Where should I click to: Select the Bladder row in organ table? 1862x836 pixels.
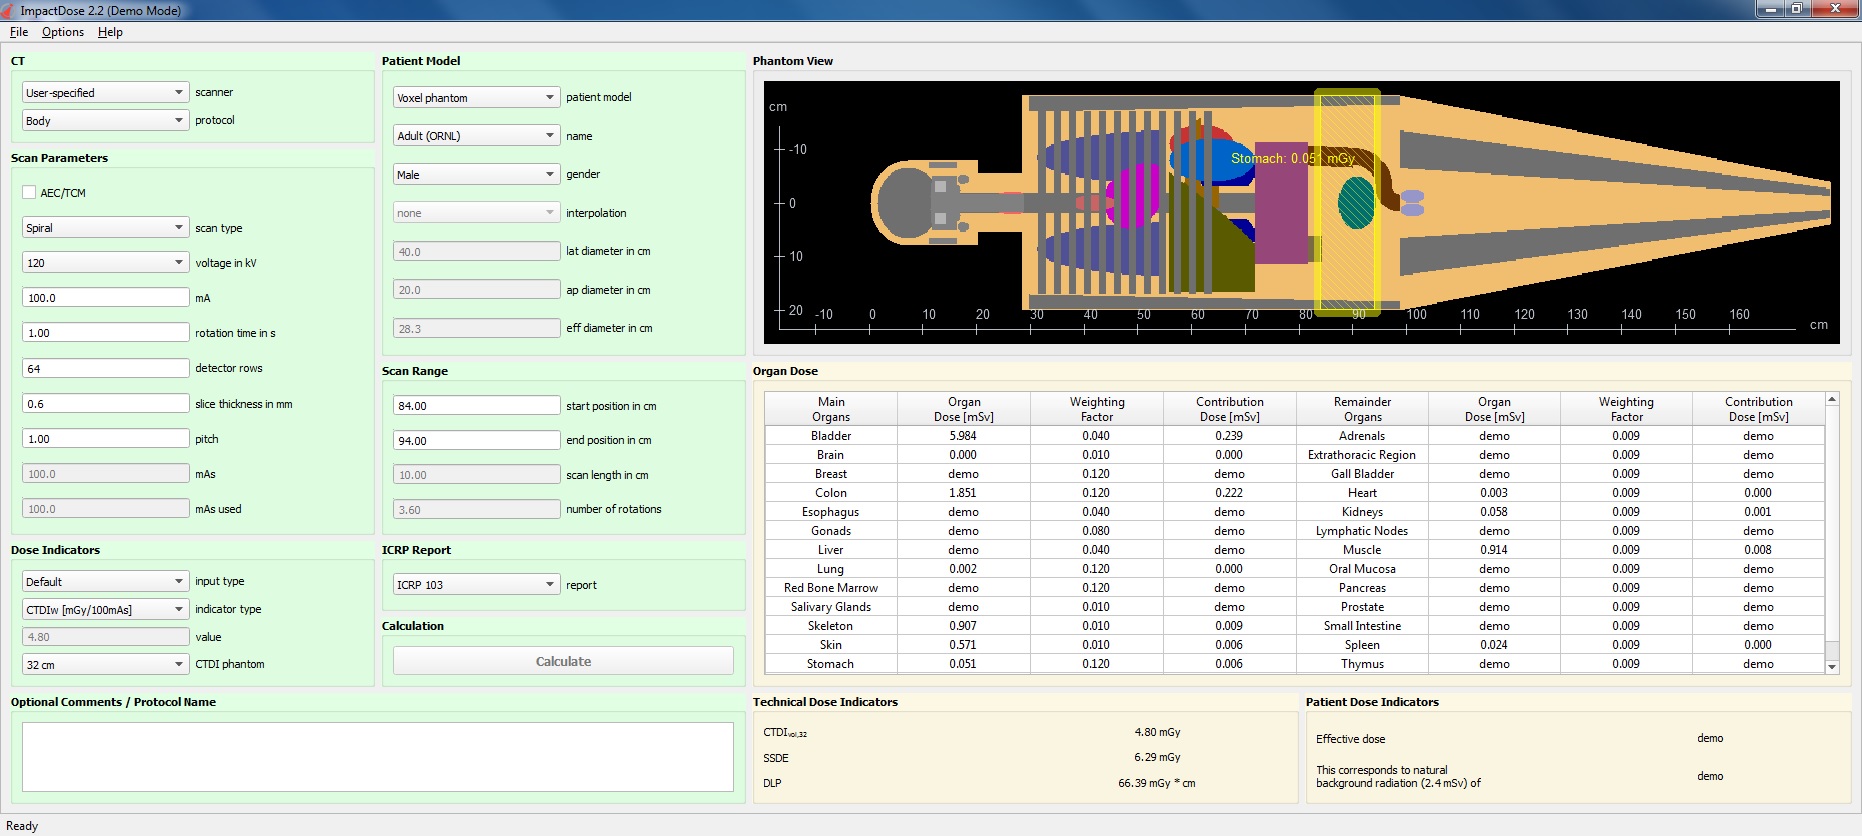831,436
